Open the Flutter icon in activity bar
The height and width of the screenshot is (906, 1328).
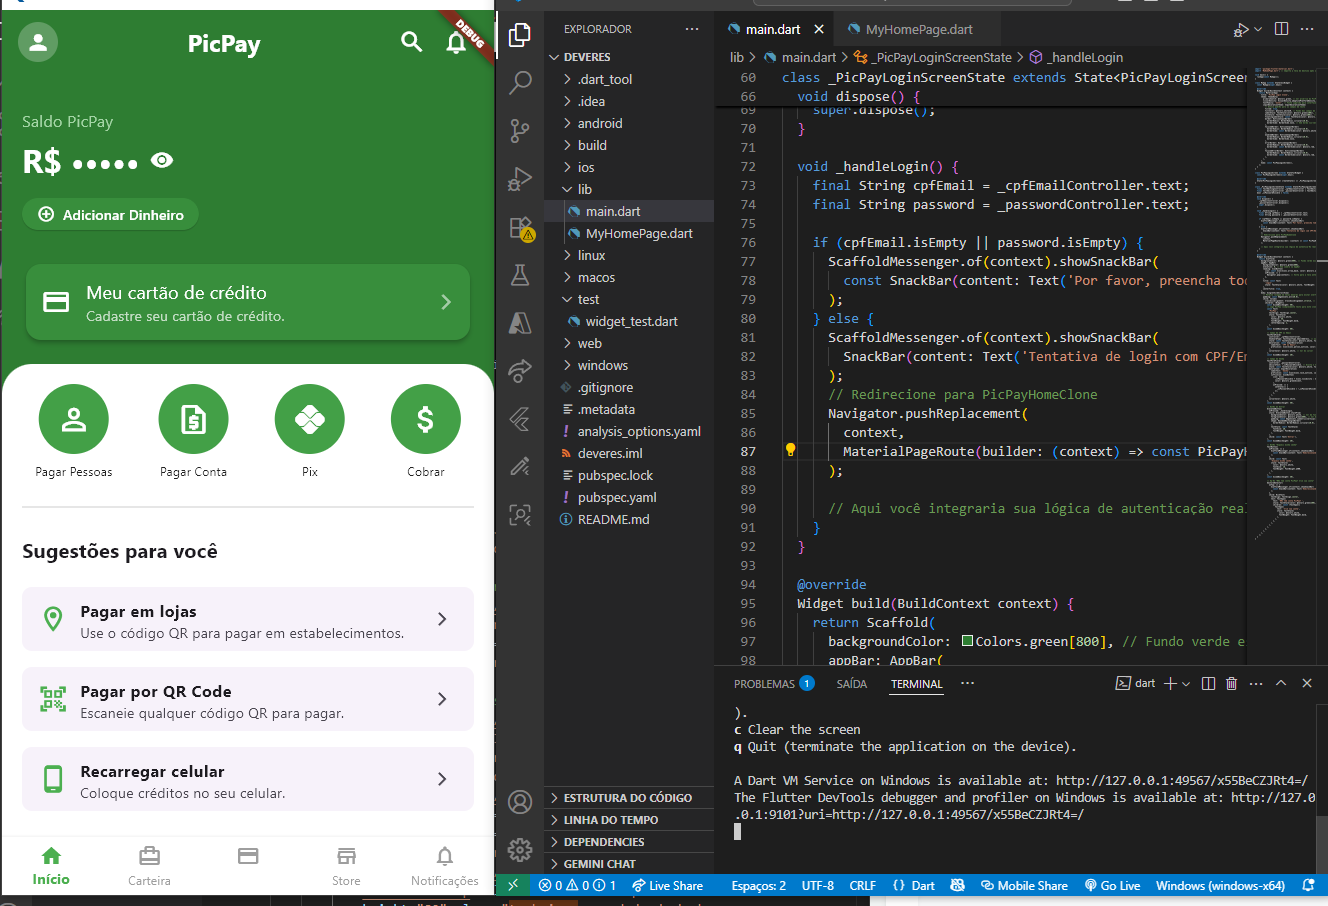(x=520, y=419)
